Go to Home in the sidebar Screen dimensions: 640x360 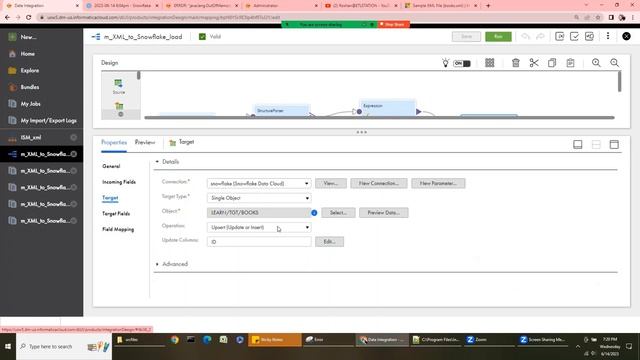27,53
